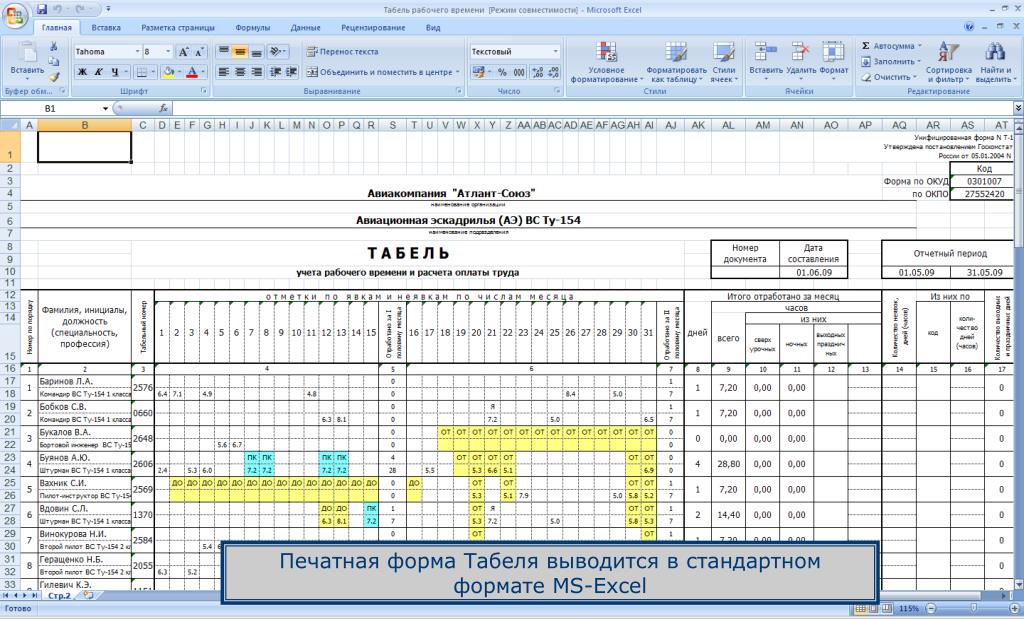The image size is (1024, 619).
Task: Switch to the Вид tab
Action: 432,27
